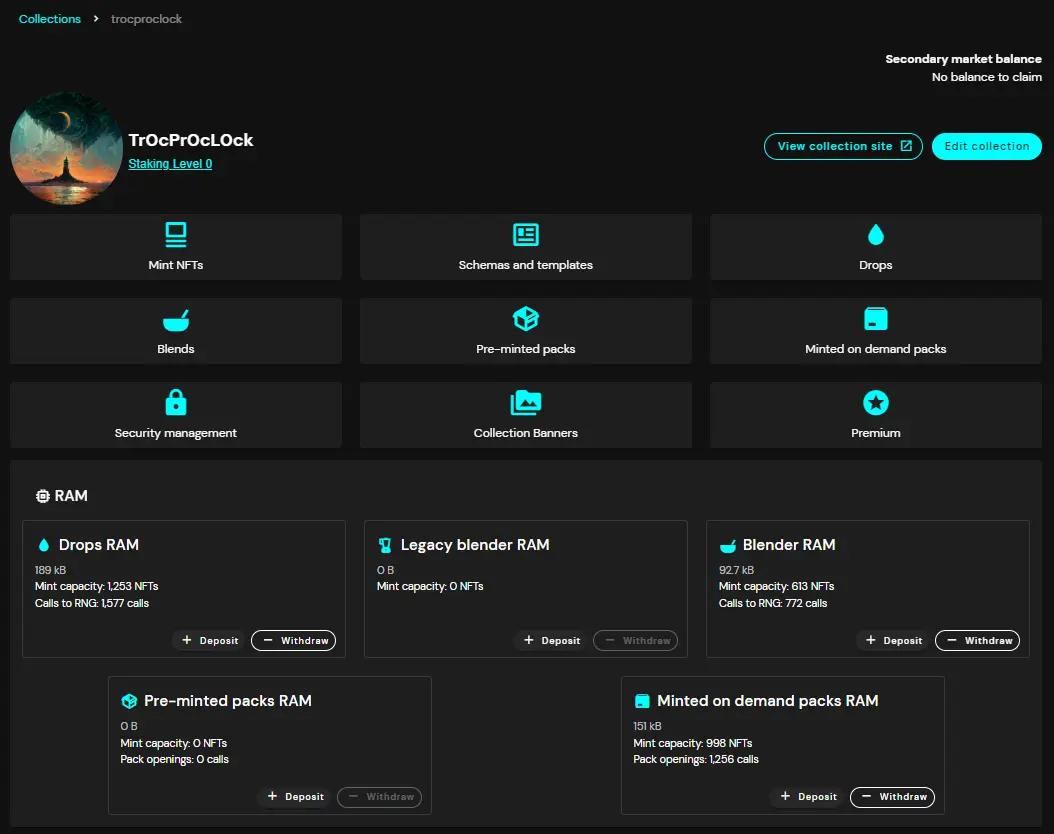Screen dimensions: 1054x834
Task: Click the Schemas and templates icon
Action: pyautogui.click(x=526, y=235)
